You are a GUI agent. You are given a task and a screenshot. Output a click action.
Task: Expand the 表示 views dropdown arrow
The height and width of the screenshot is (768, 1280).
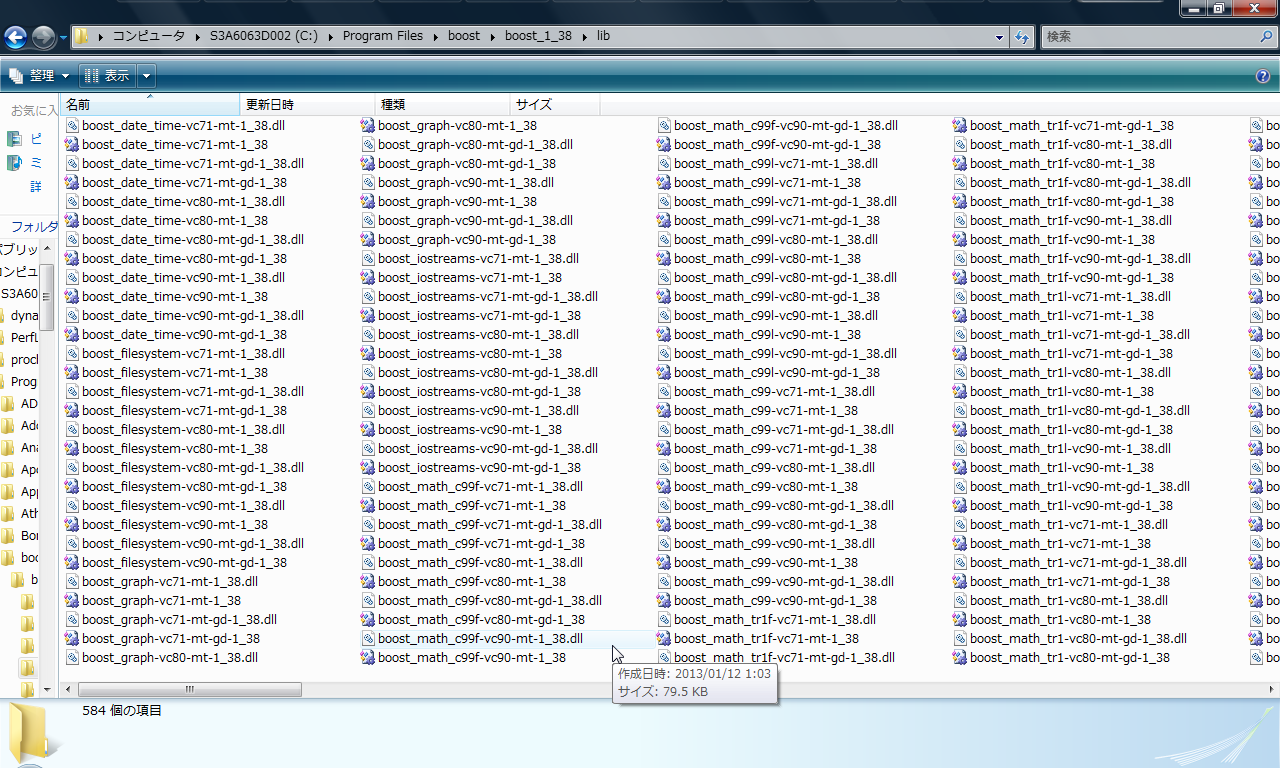point(147,76)
